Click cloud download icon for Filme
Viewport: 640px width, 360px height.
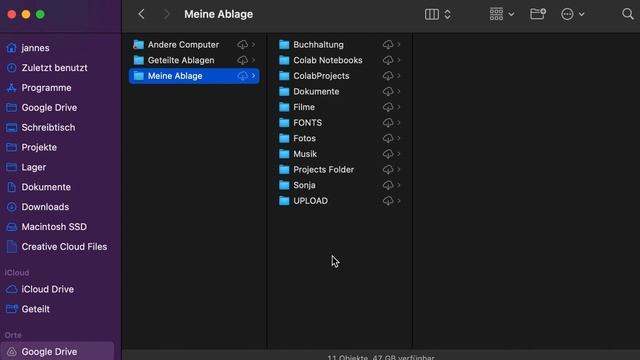click(388, 107)
